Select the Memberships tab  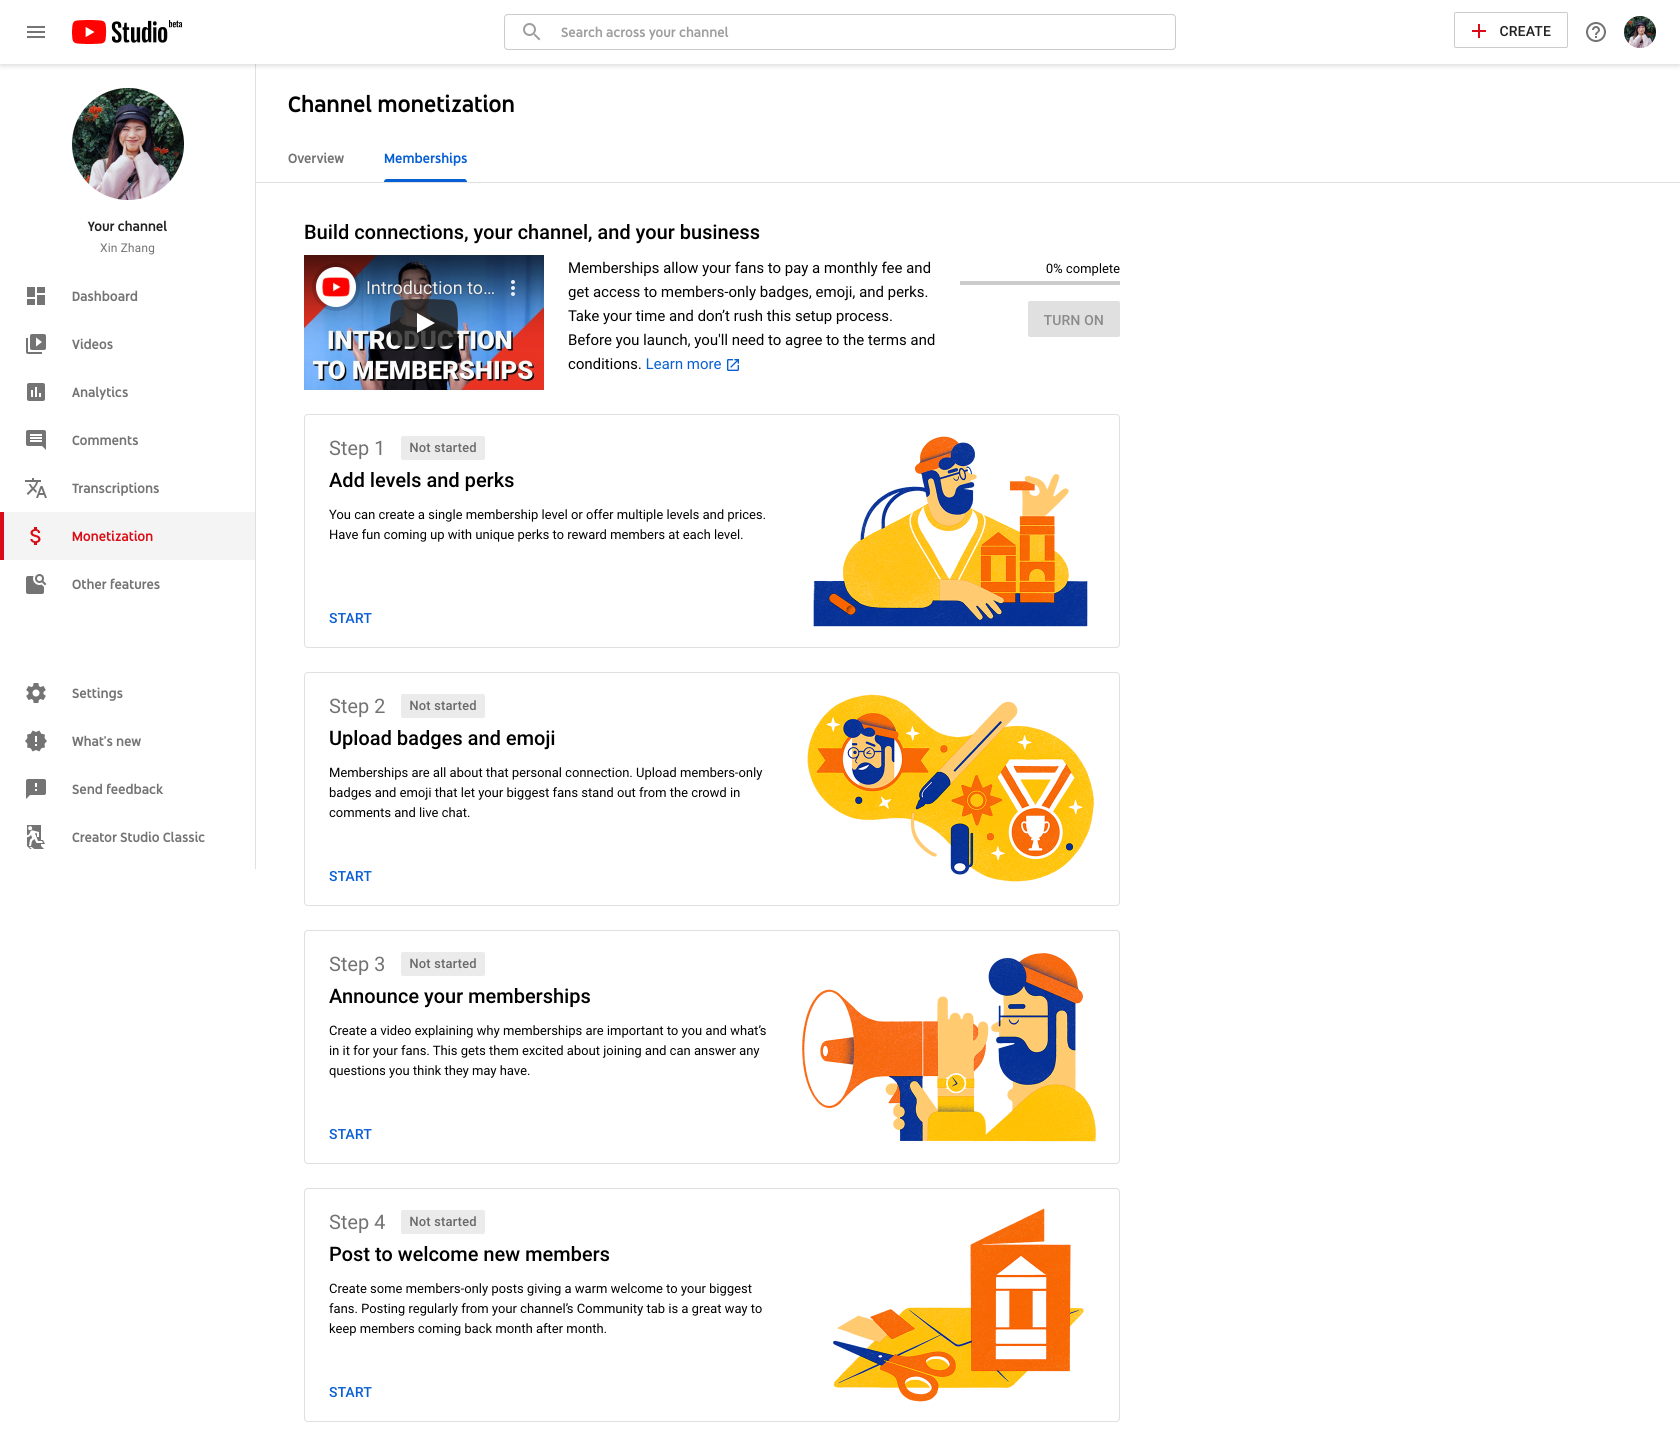click(425, 158)
